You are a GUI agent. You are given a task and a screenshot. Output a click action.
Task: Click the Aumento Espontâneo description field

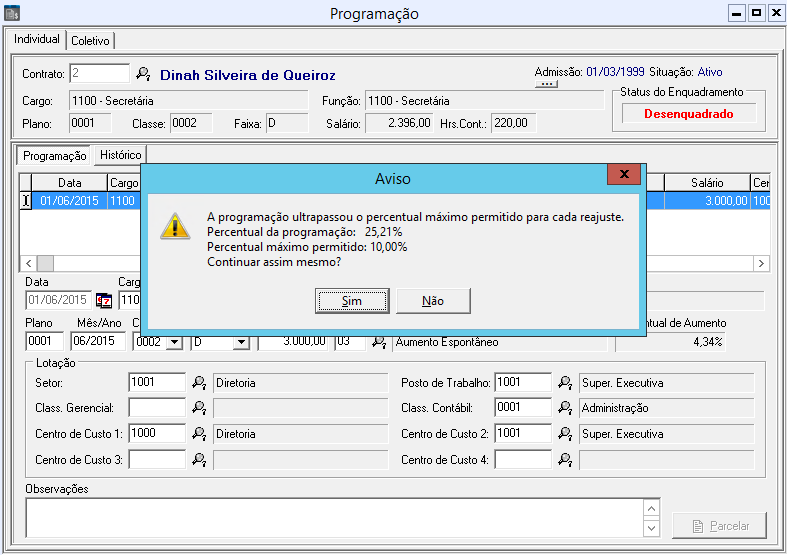click(x=500, y=342)
